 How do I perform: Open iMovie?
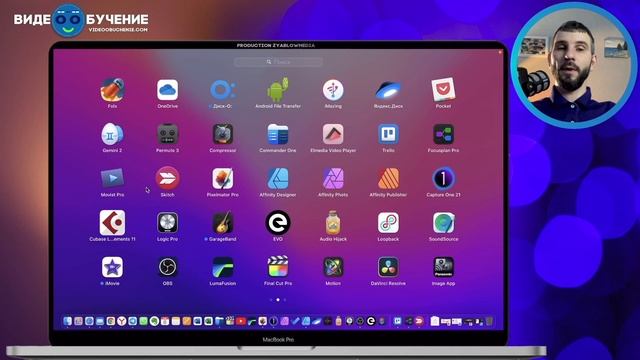click(x=112, y=267)
